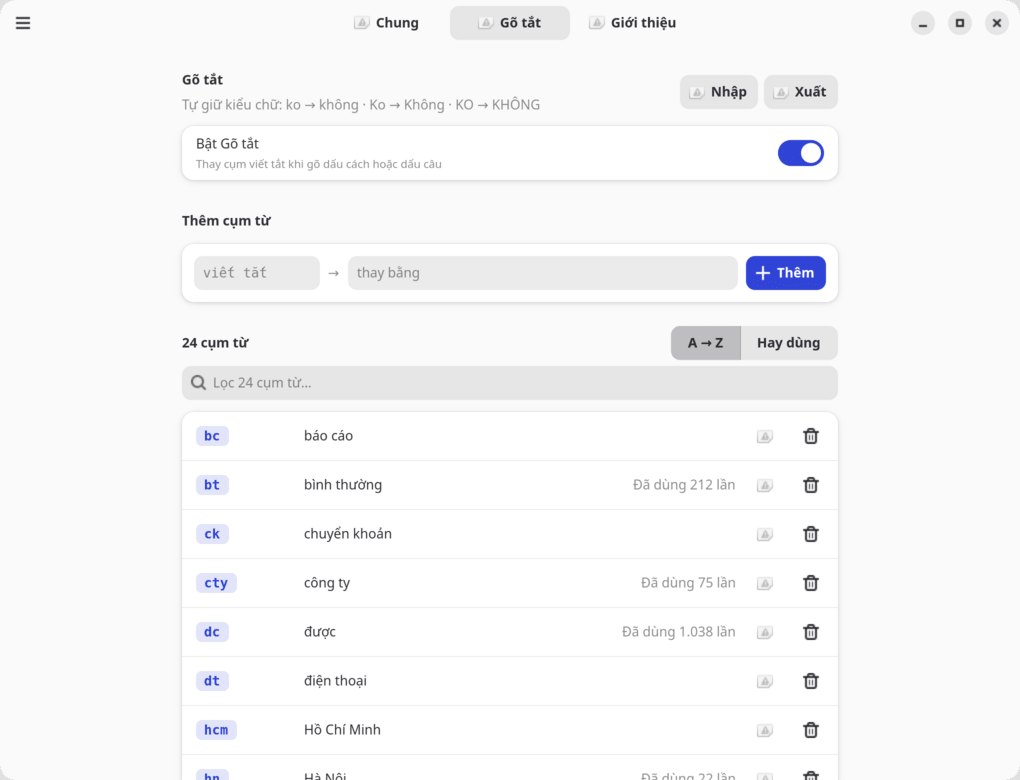Image resolution: width=1020 pixels, height=780 pixels.
Task: Click the 'ck' abbreviation chip
Action: [x=212, y=534]
